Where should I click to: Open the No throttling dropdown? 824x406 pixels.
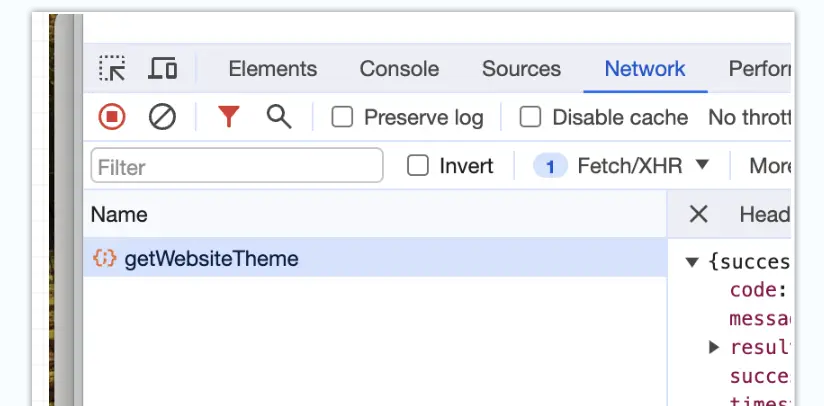click(x=749, y=118)
